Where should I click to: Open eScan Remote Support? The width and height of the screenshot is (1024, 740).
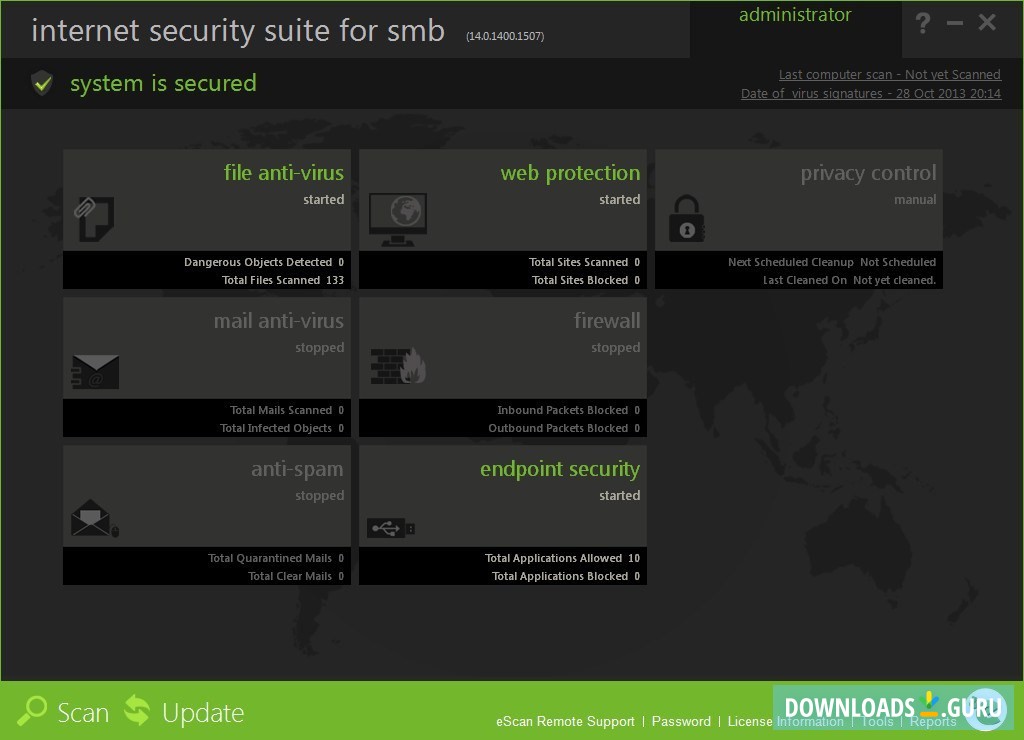(564, 721)
